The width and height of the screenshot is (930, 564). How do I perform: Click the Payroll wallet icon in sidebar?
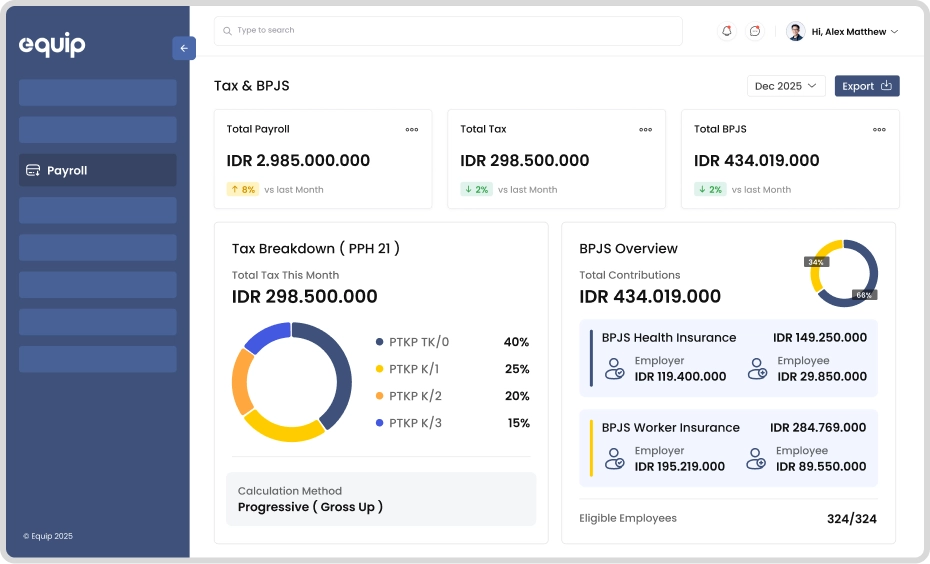pos(33,170)
